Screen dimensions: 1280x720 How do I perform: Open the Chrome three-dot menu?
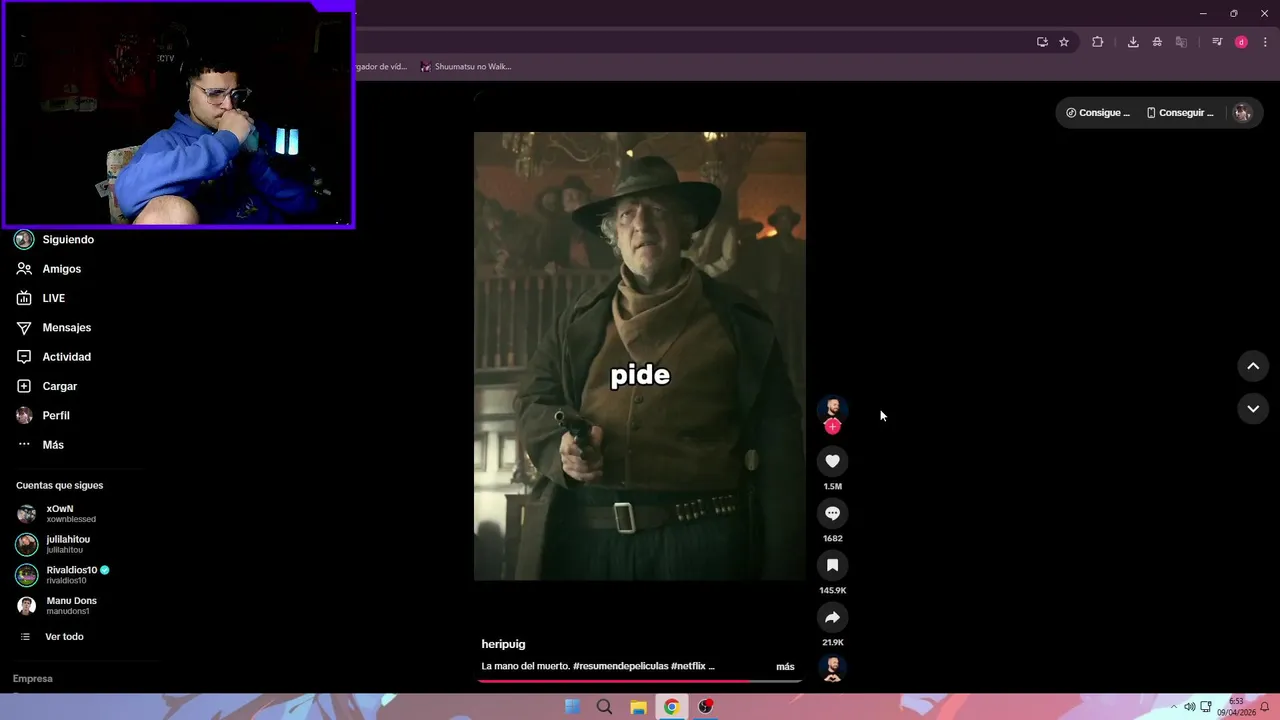(x=1265, y=42)
